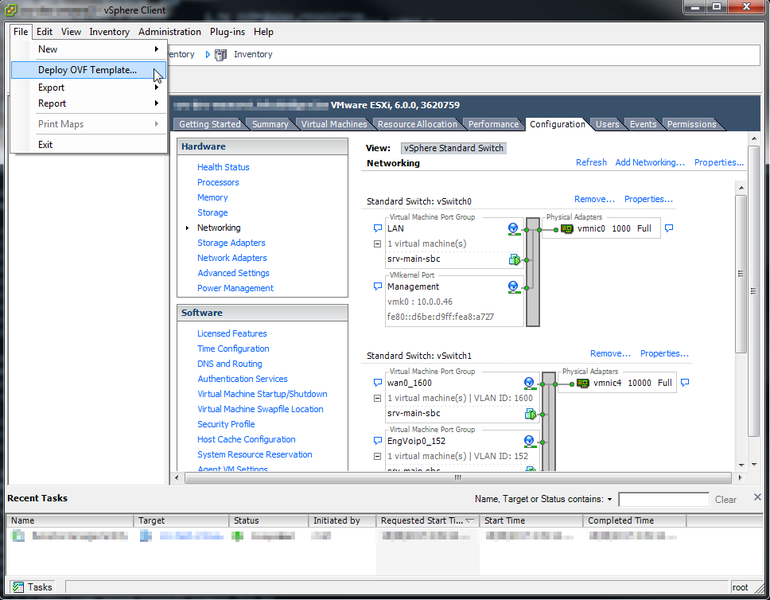Expand the Report submenu arrow

156,103
